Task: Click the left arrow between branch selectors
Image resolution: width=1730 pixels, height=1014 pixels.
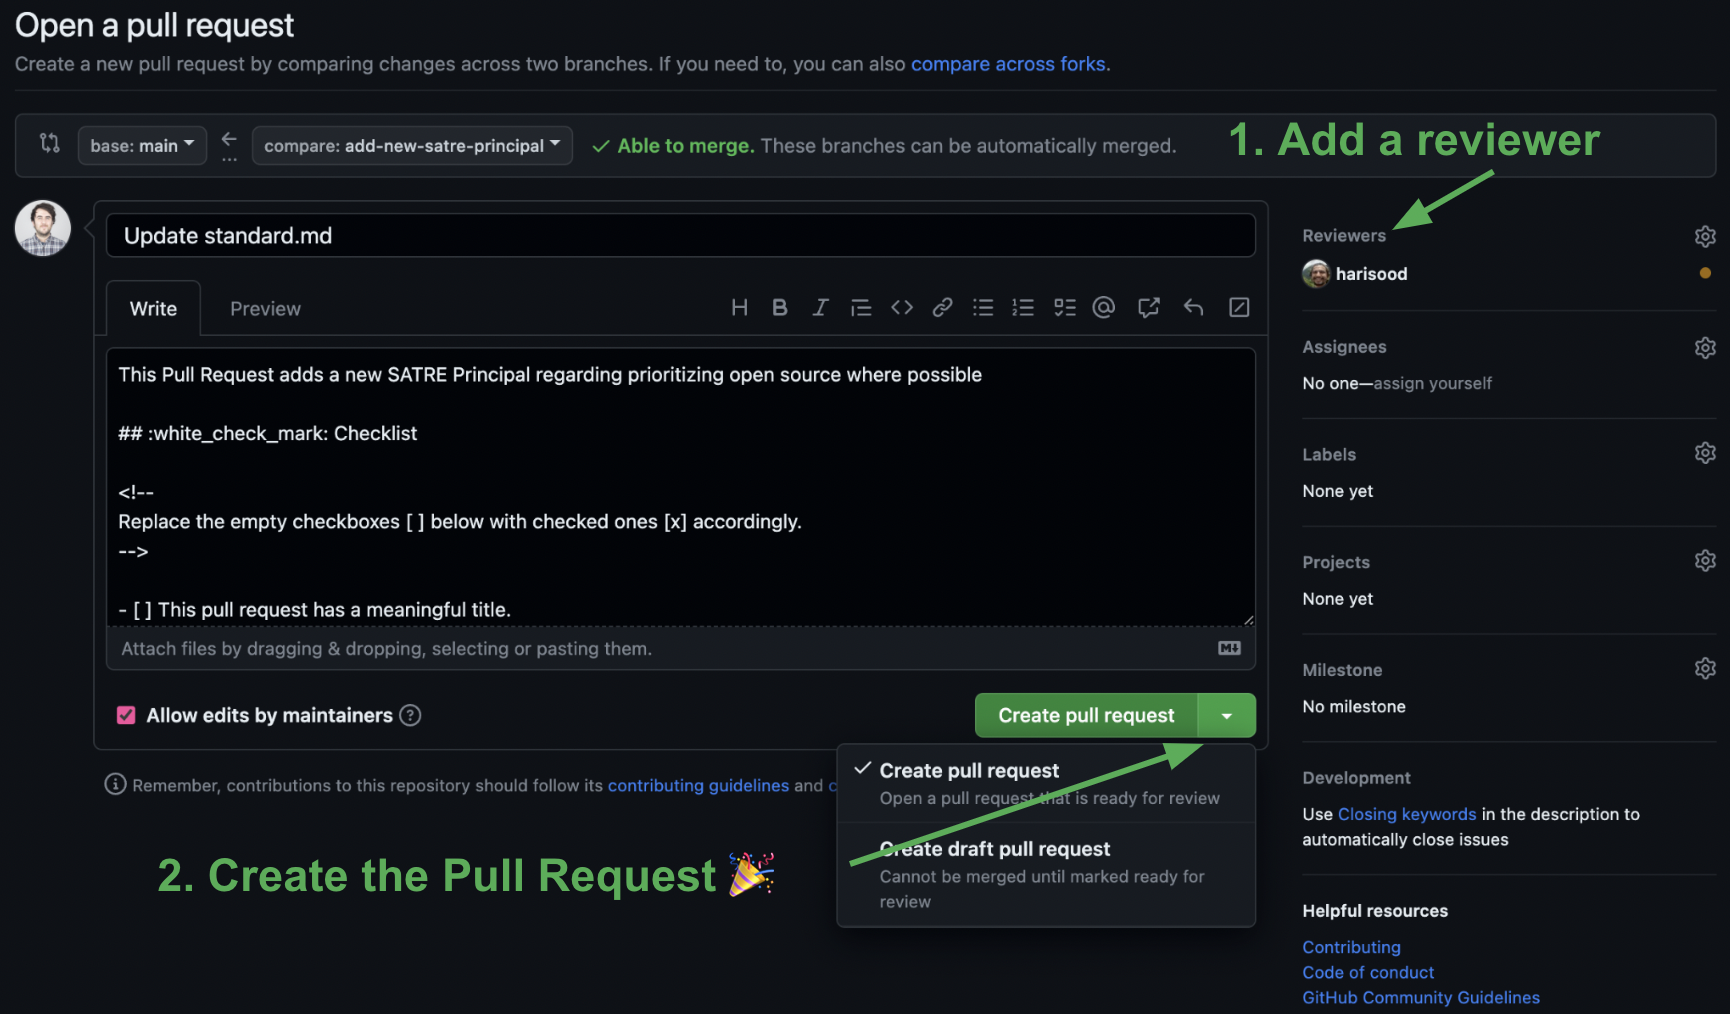Action: point(229,139)
